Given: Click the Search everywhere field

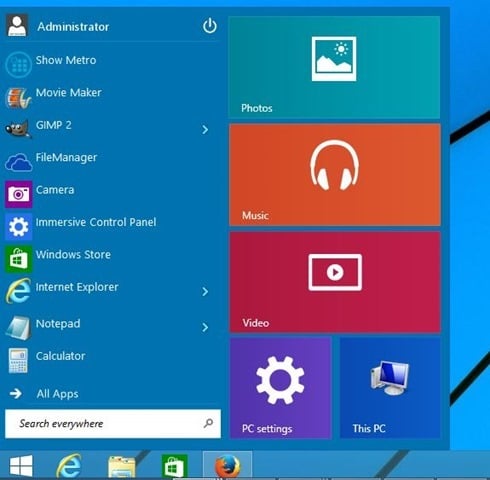Looking at the screenshot, I should click(x=113, y=423).
